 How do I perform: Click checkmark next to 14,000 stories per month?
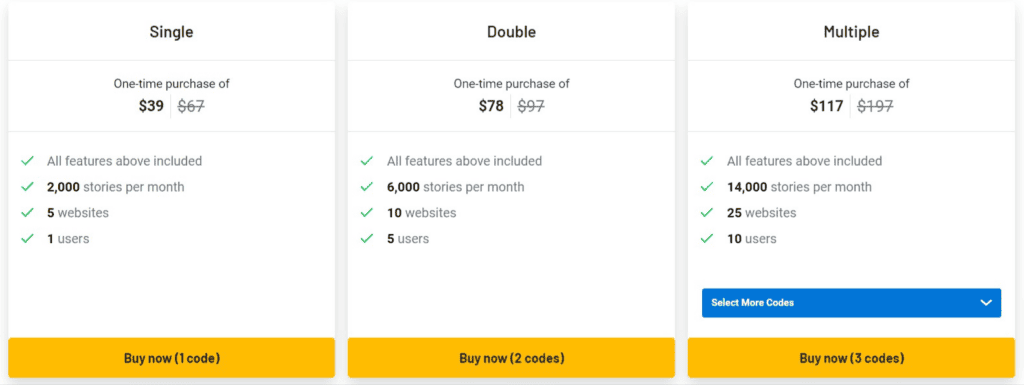coord(707,187)
